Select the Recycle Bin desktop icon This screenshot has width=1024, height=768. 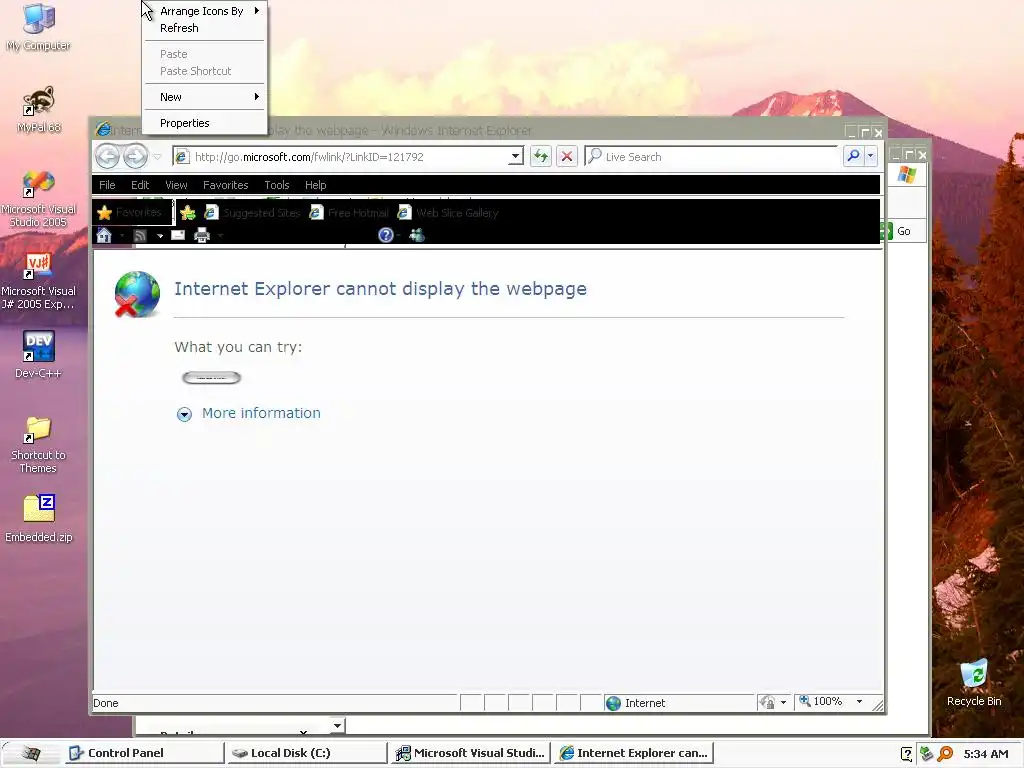tap(974, 682)
